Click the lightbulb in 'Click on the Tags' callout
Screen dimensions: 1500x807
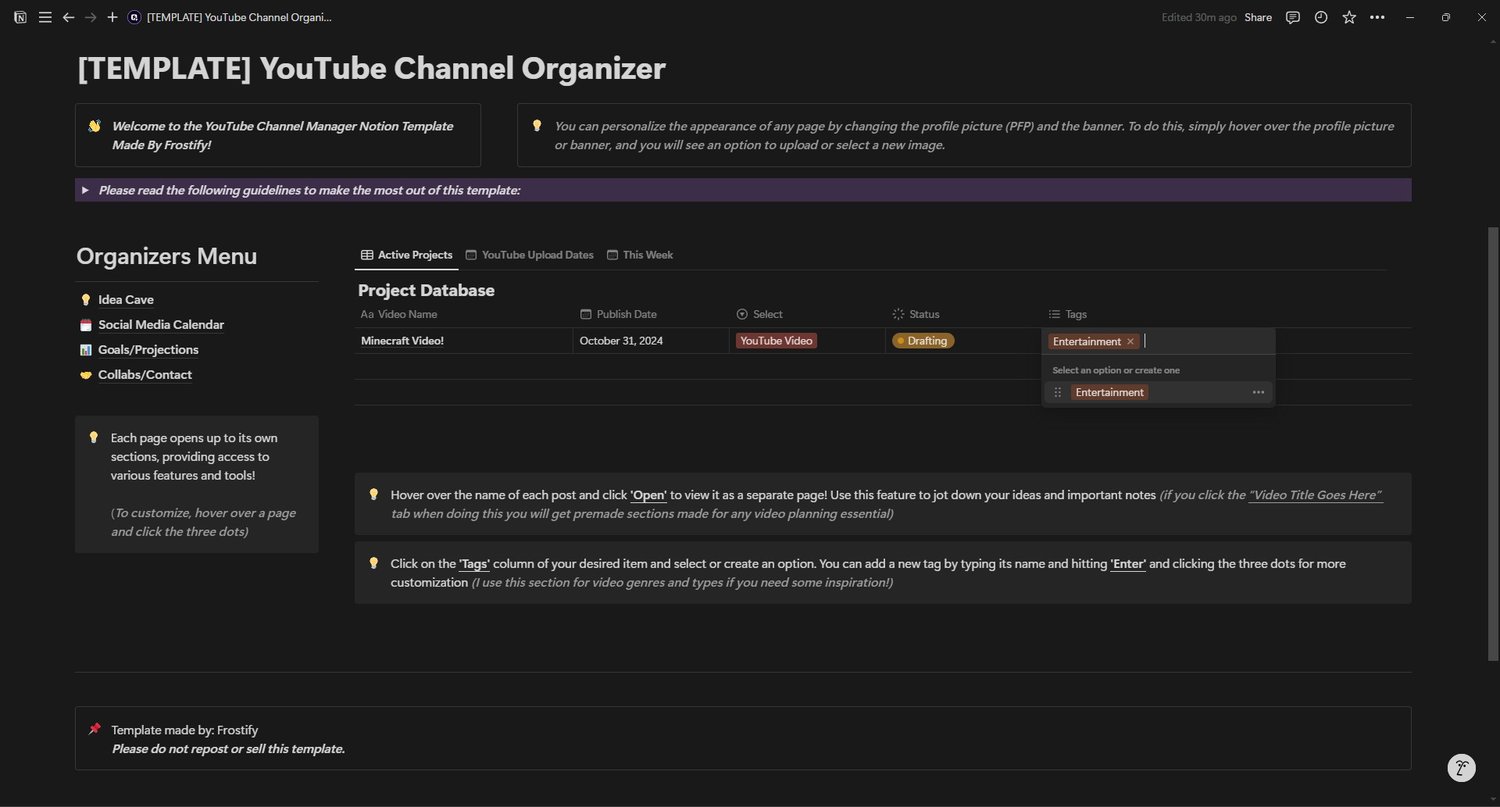(x=374, y=564)
